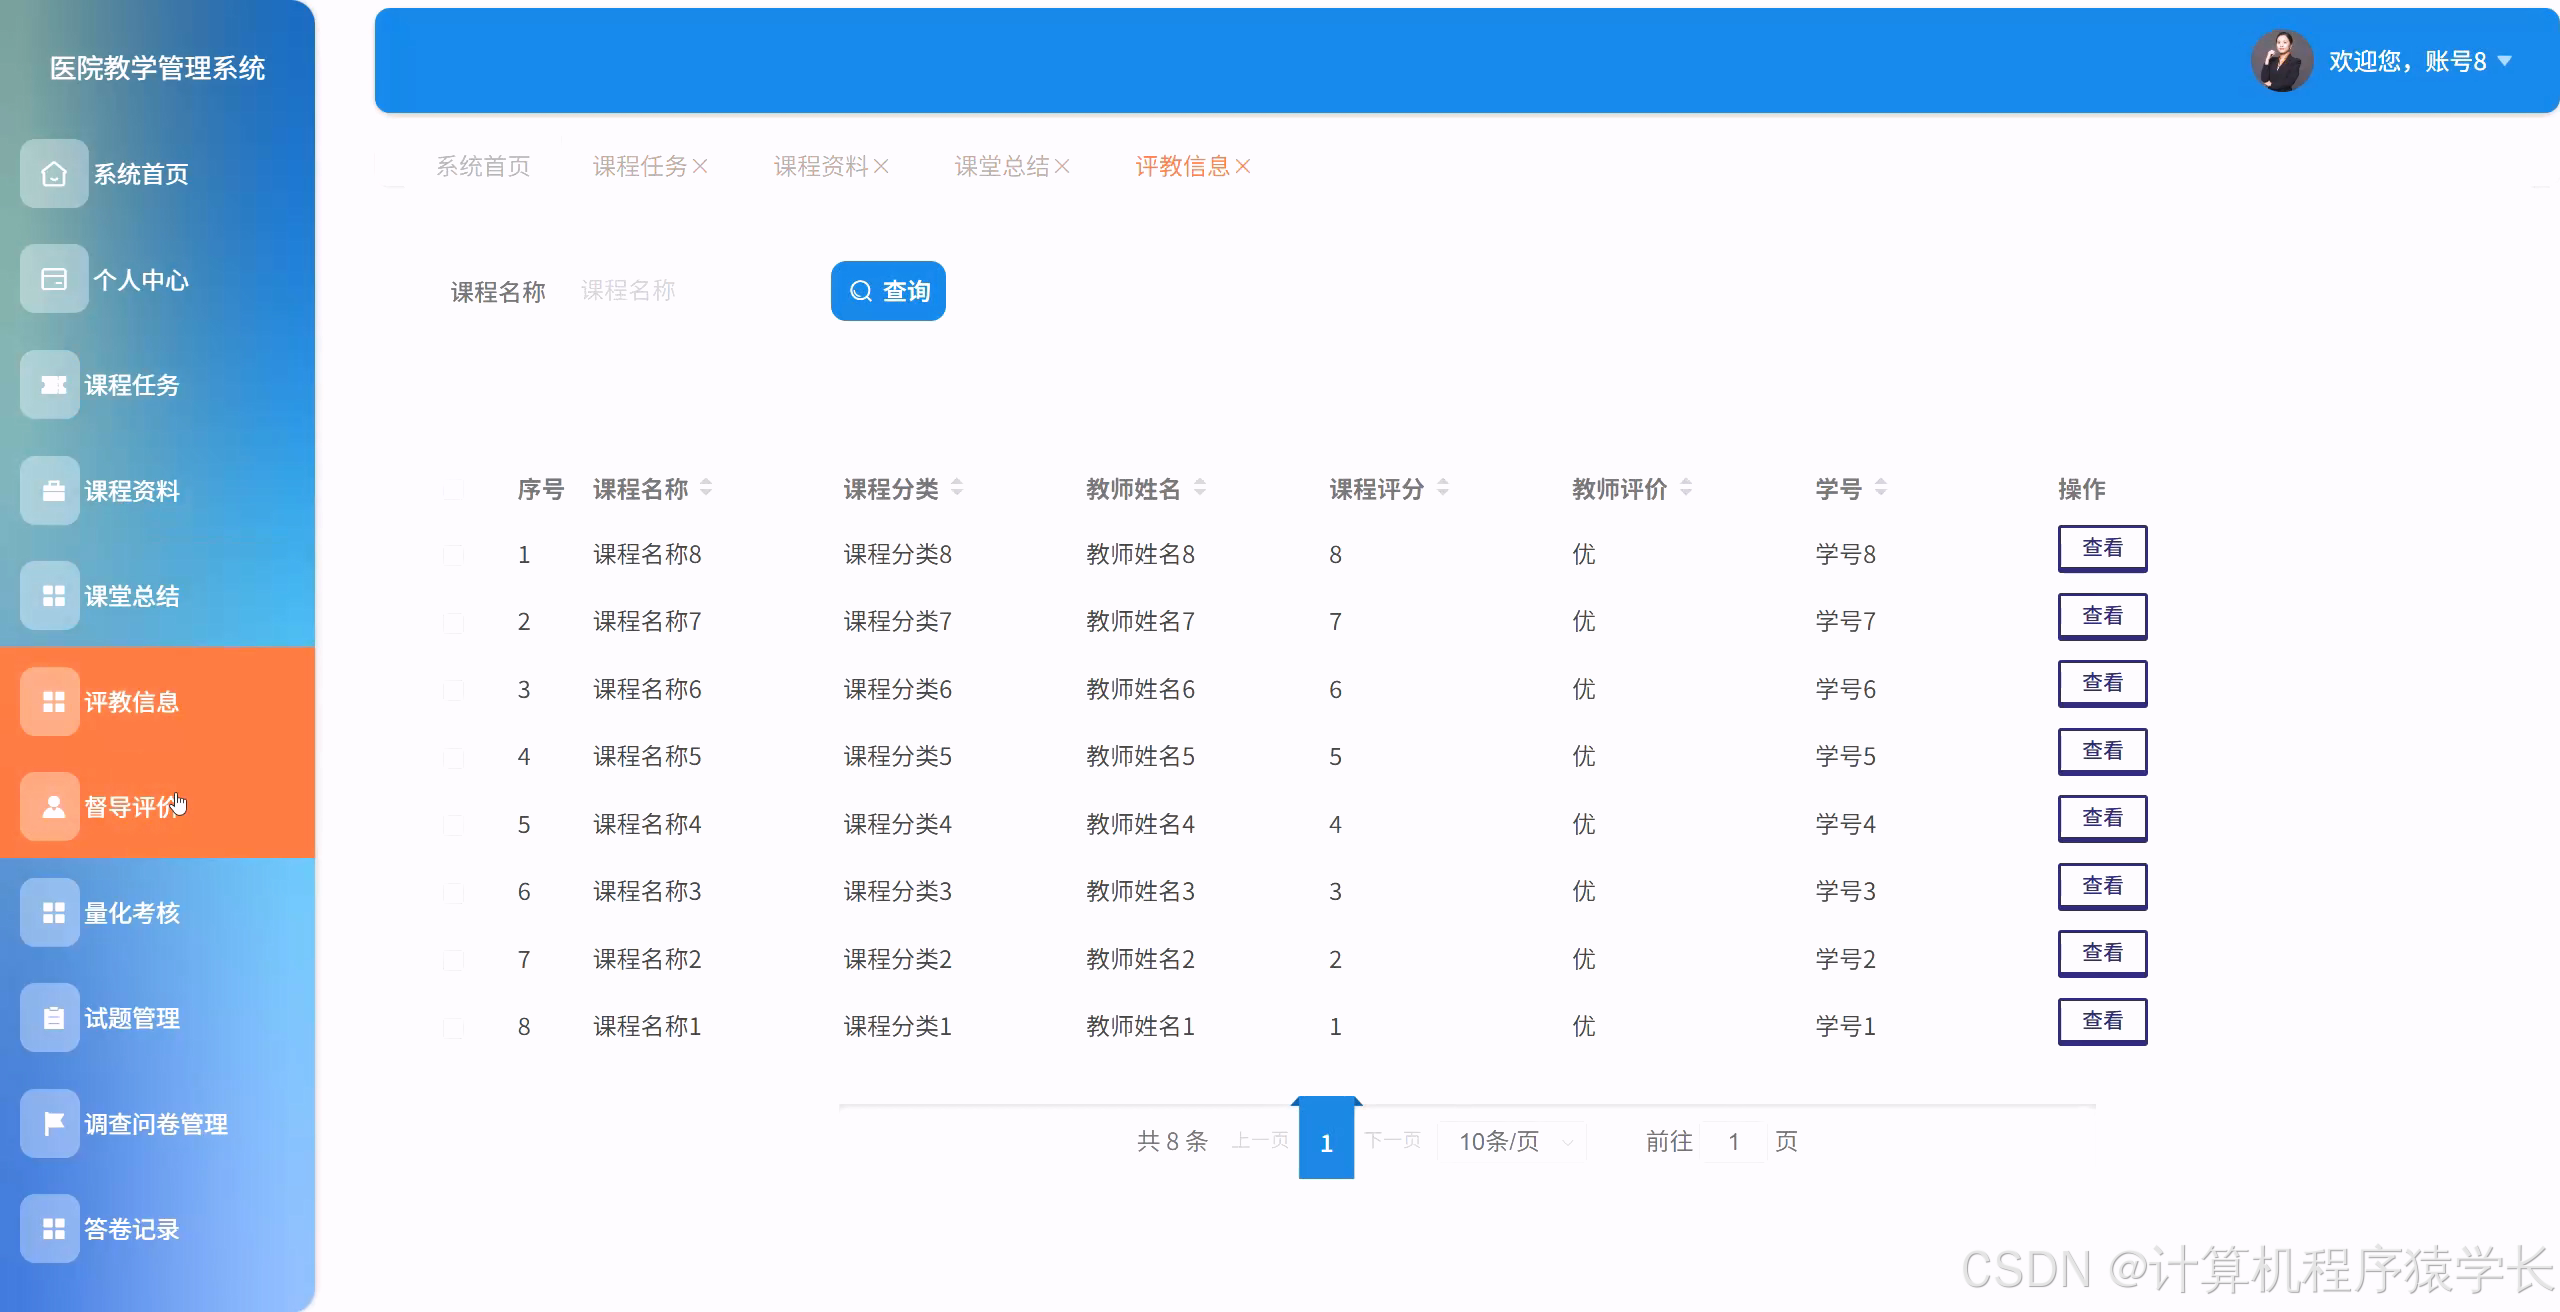
Task: View details for 课程名称2 row
Action: click(x=2102, y=953)
